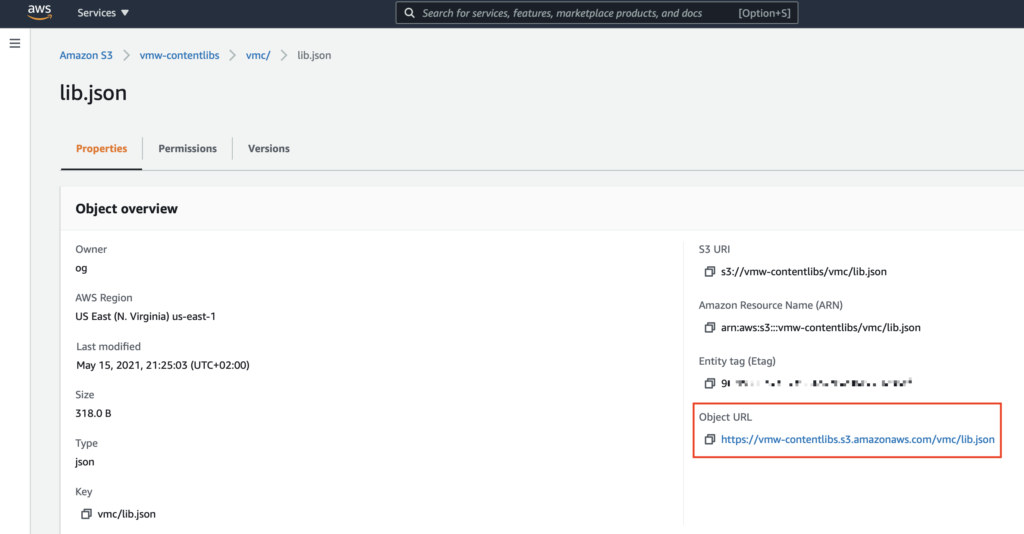Switch to the Permissions tab
1024x534 pixels.
click(187, 149)
